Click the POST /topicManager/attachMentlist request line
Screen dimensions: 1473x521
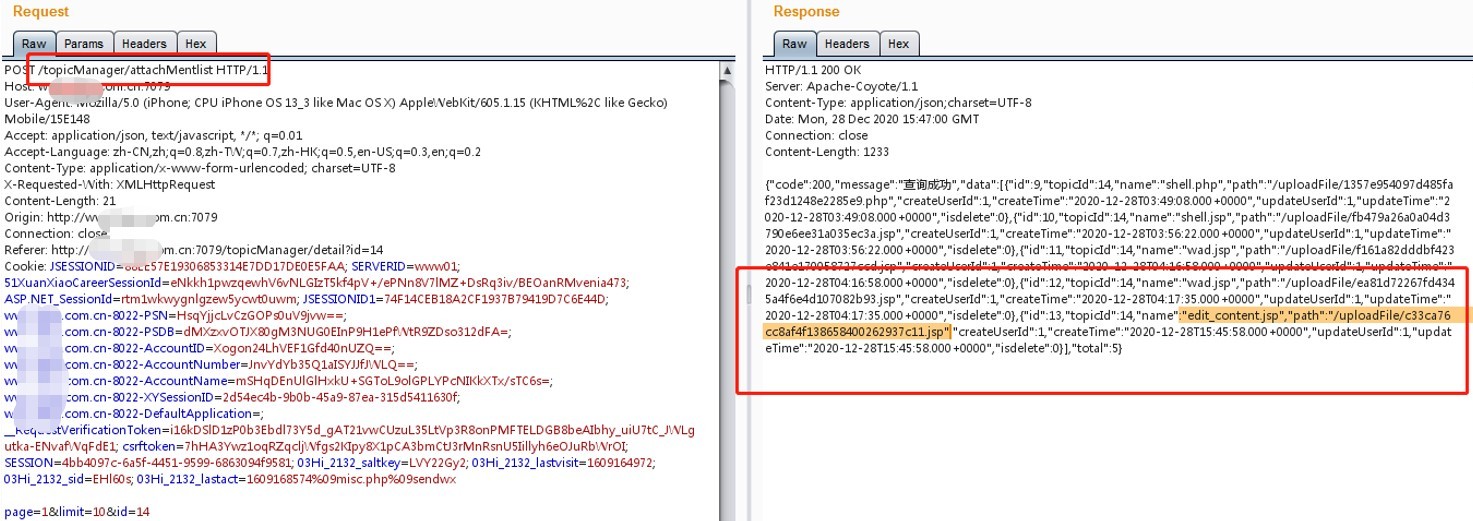pos(137,70)
